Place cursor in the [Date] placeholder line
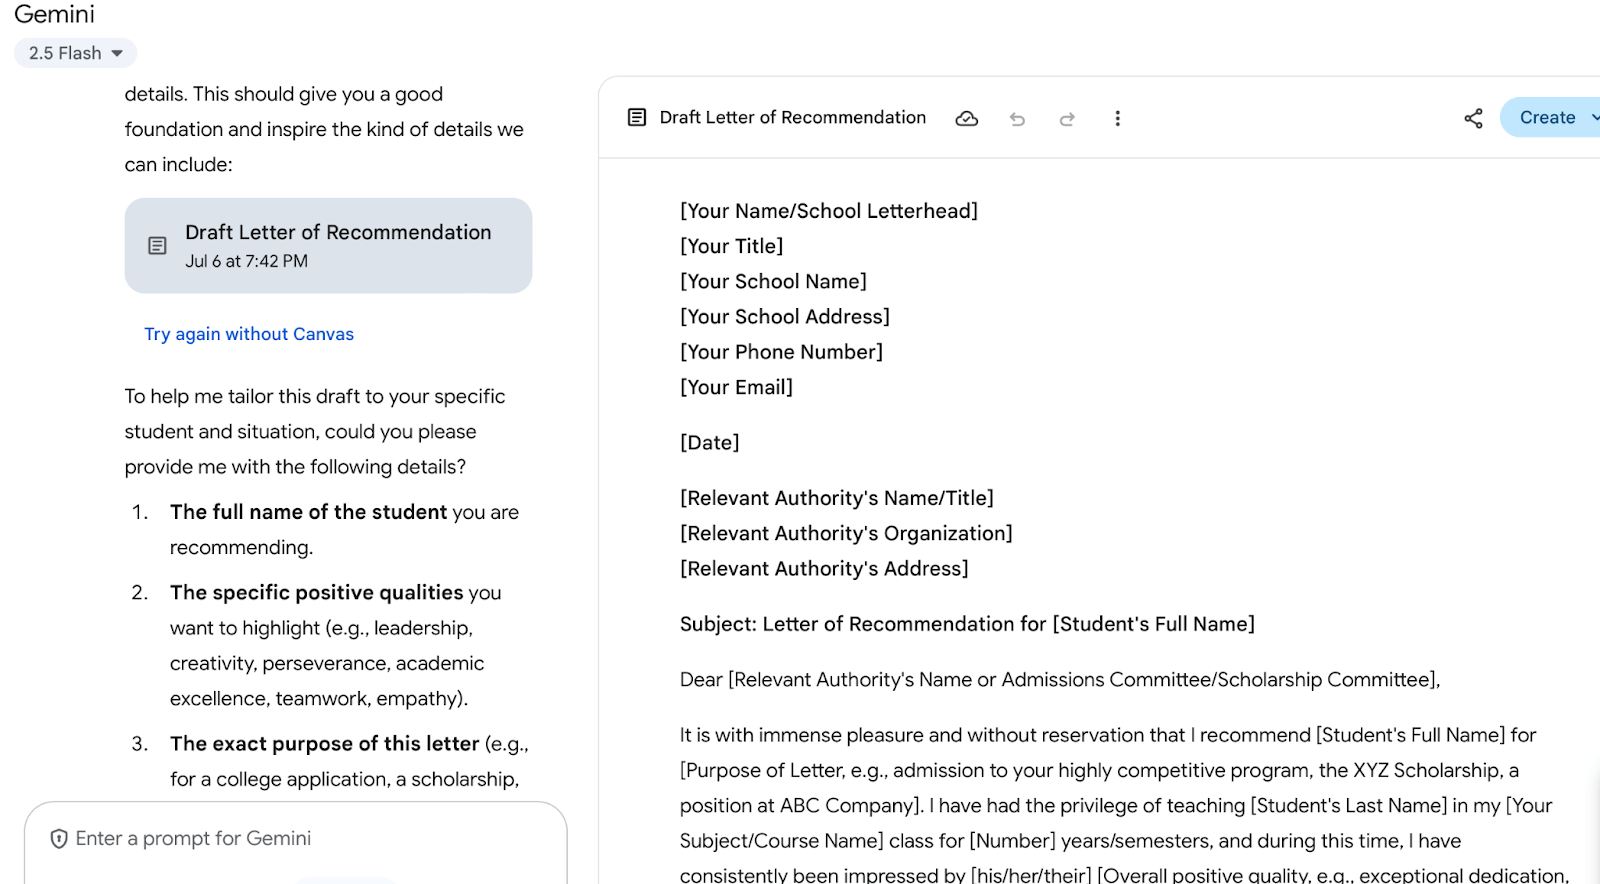Screen dimensions: 1600x884 [x=710, y=443]
